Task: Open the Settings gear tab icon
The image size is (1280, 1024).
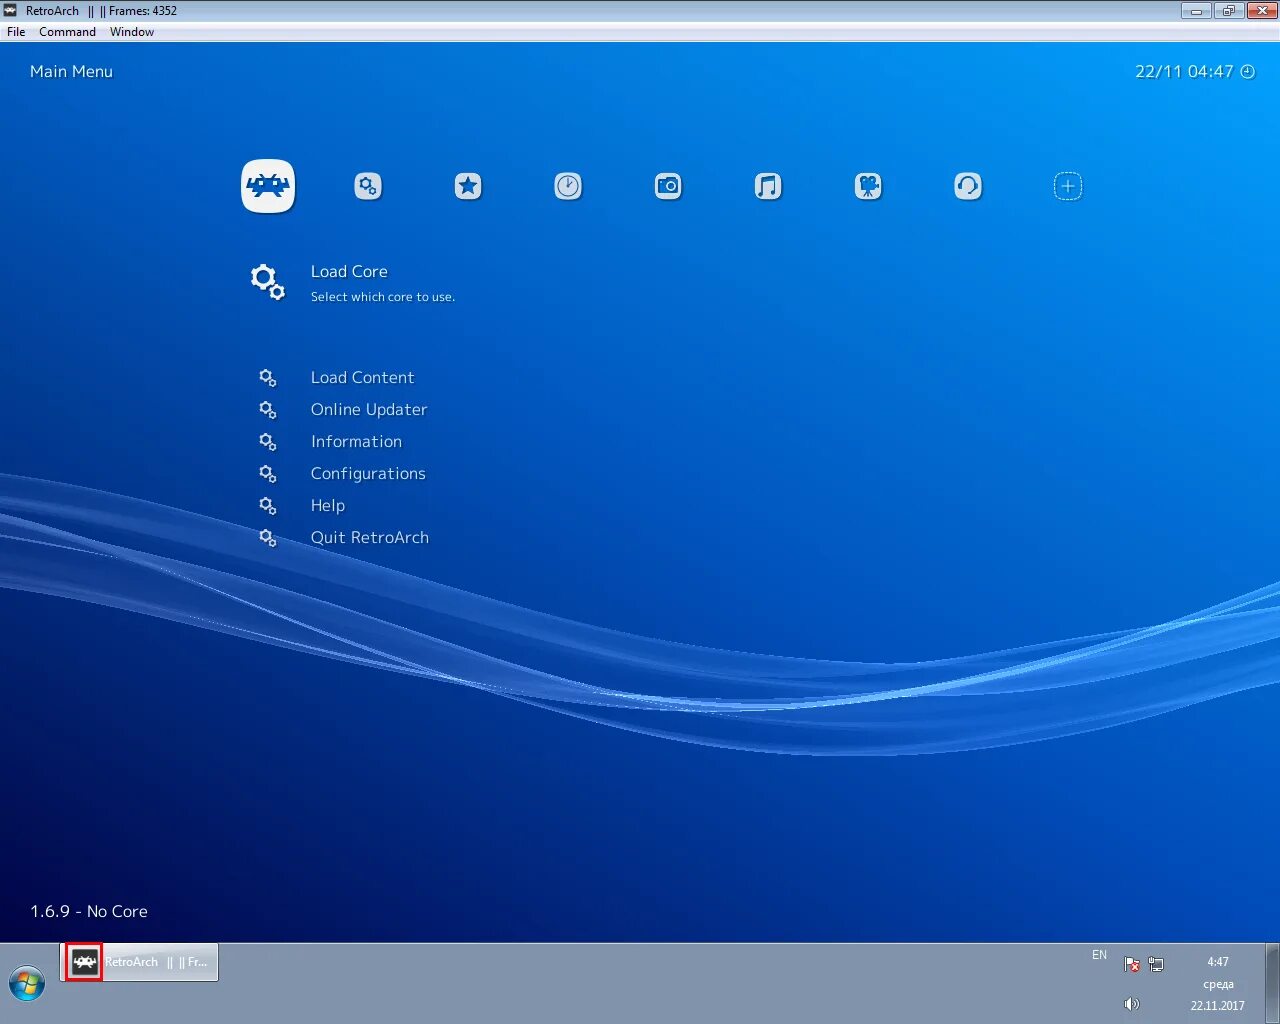Action: [x=368, y=186]
